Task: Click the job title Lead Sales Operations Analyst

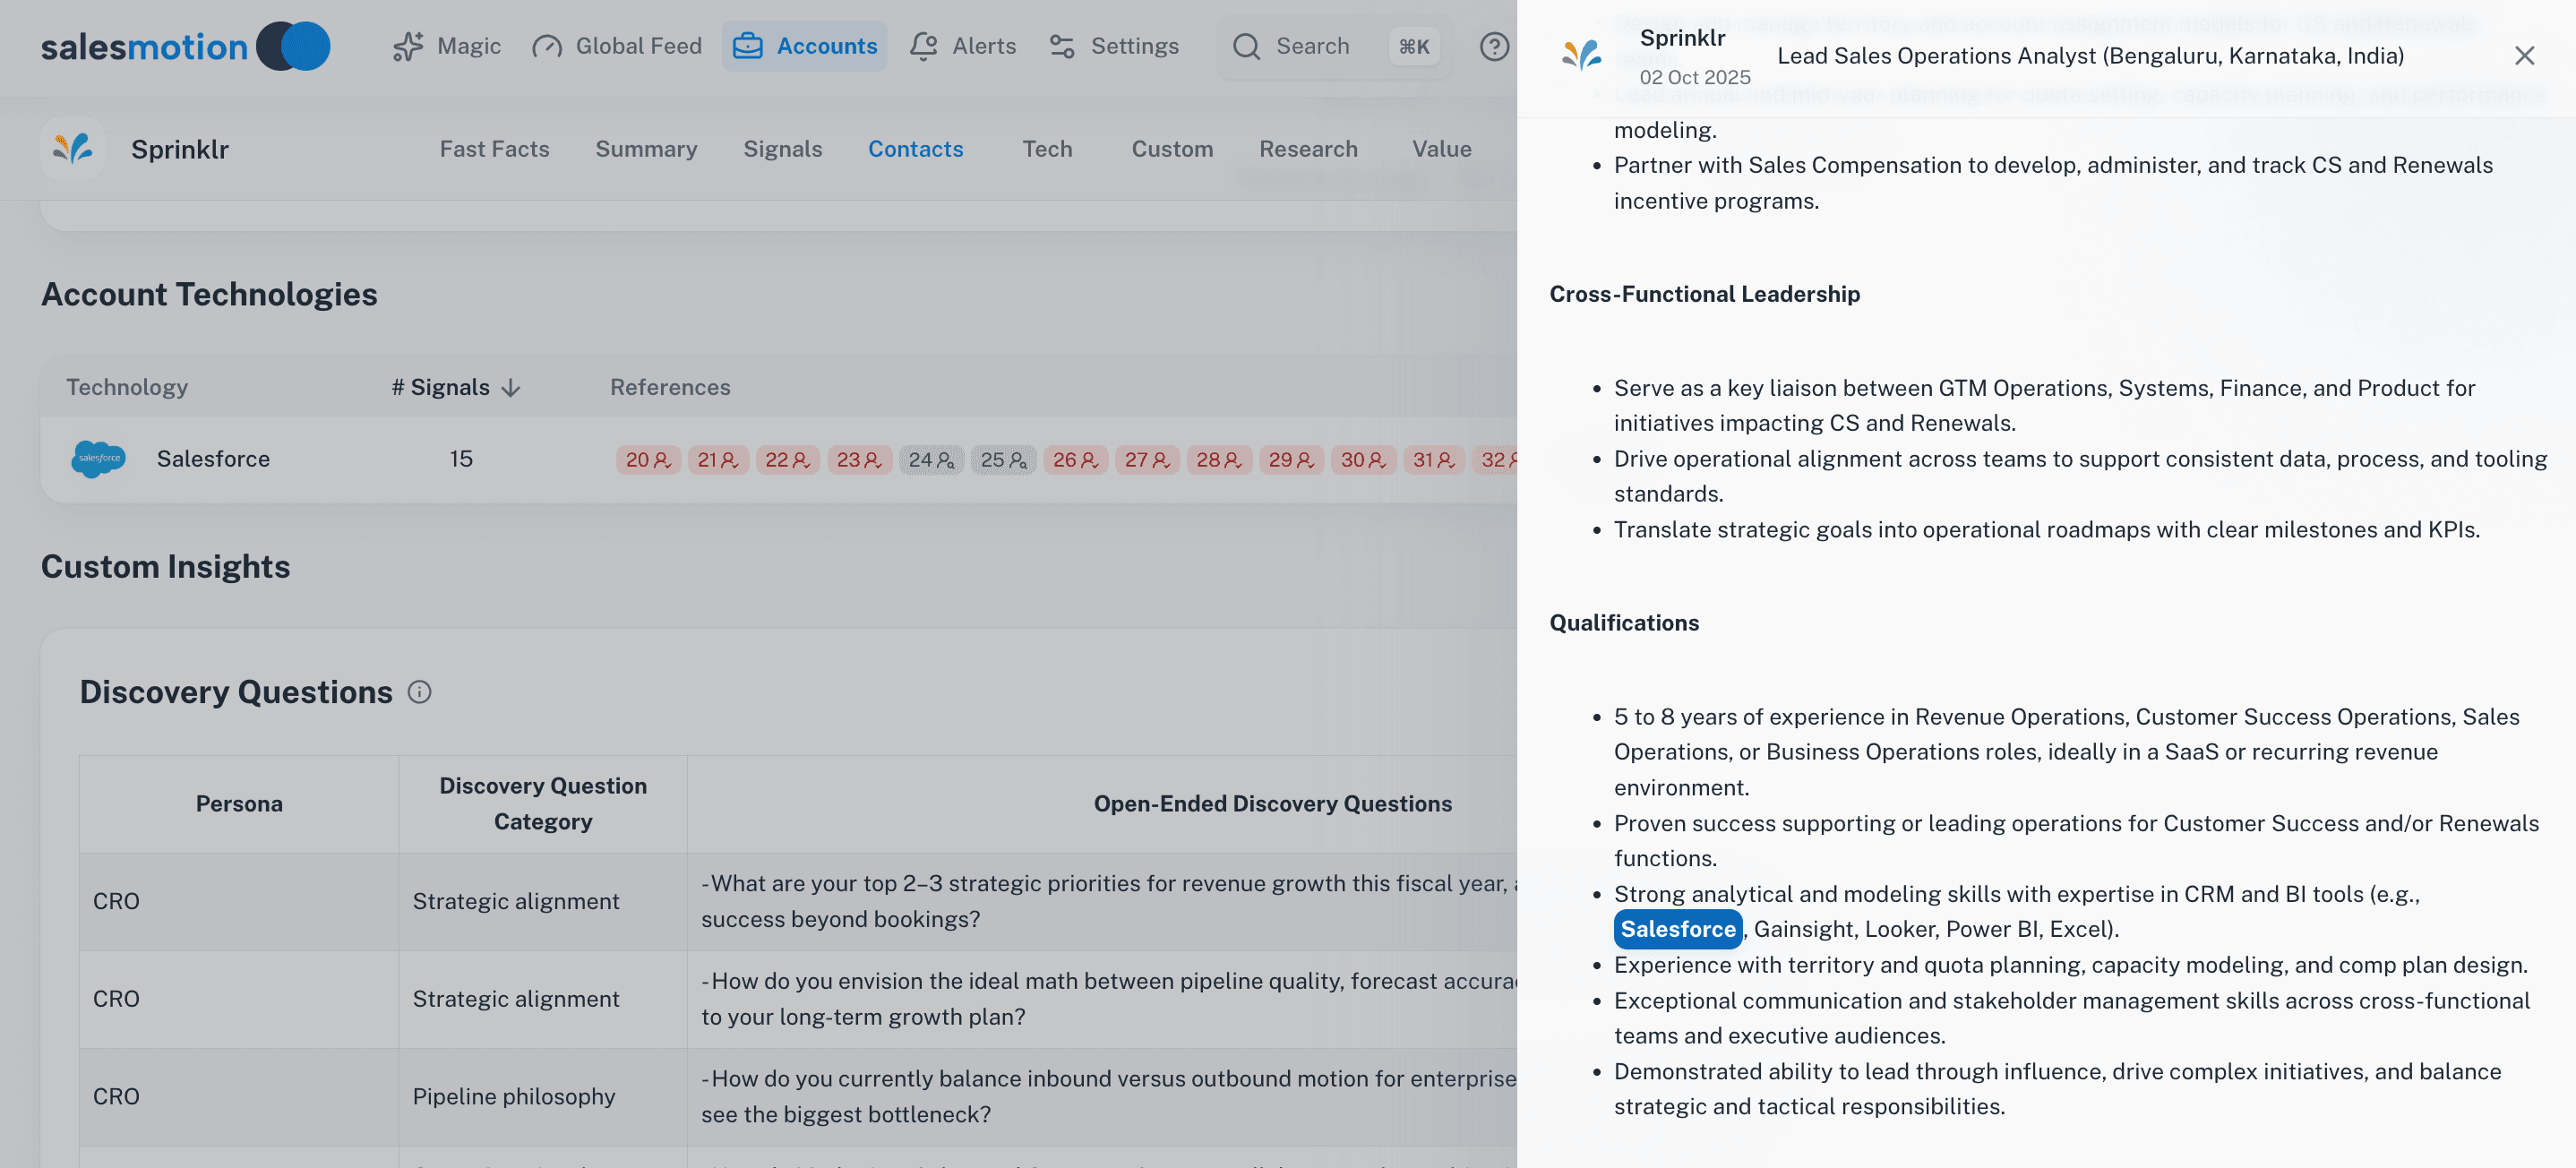Action: (x=2090, y=56)
